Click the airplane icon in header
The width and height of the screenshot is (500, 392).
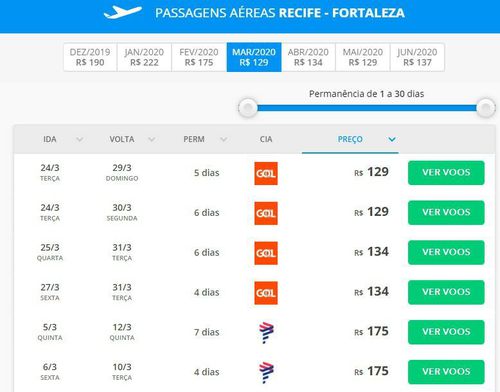[123, 13]
